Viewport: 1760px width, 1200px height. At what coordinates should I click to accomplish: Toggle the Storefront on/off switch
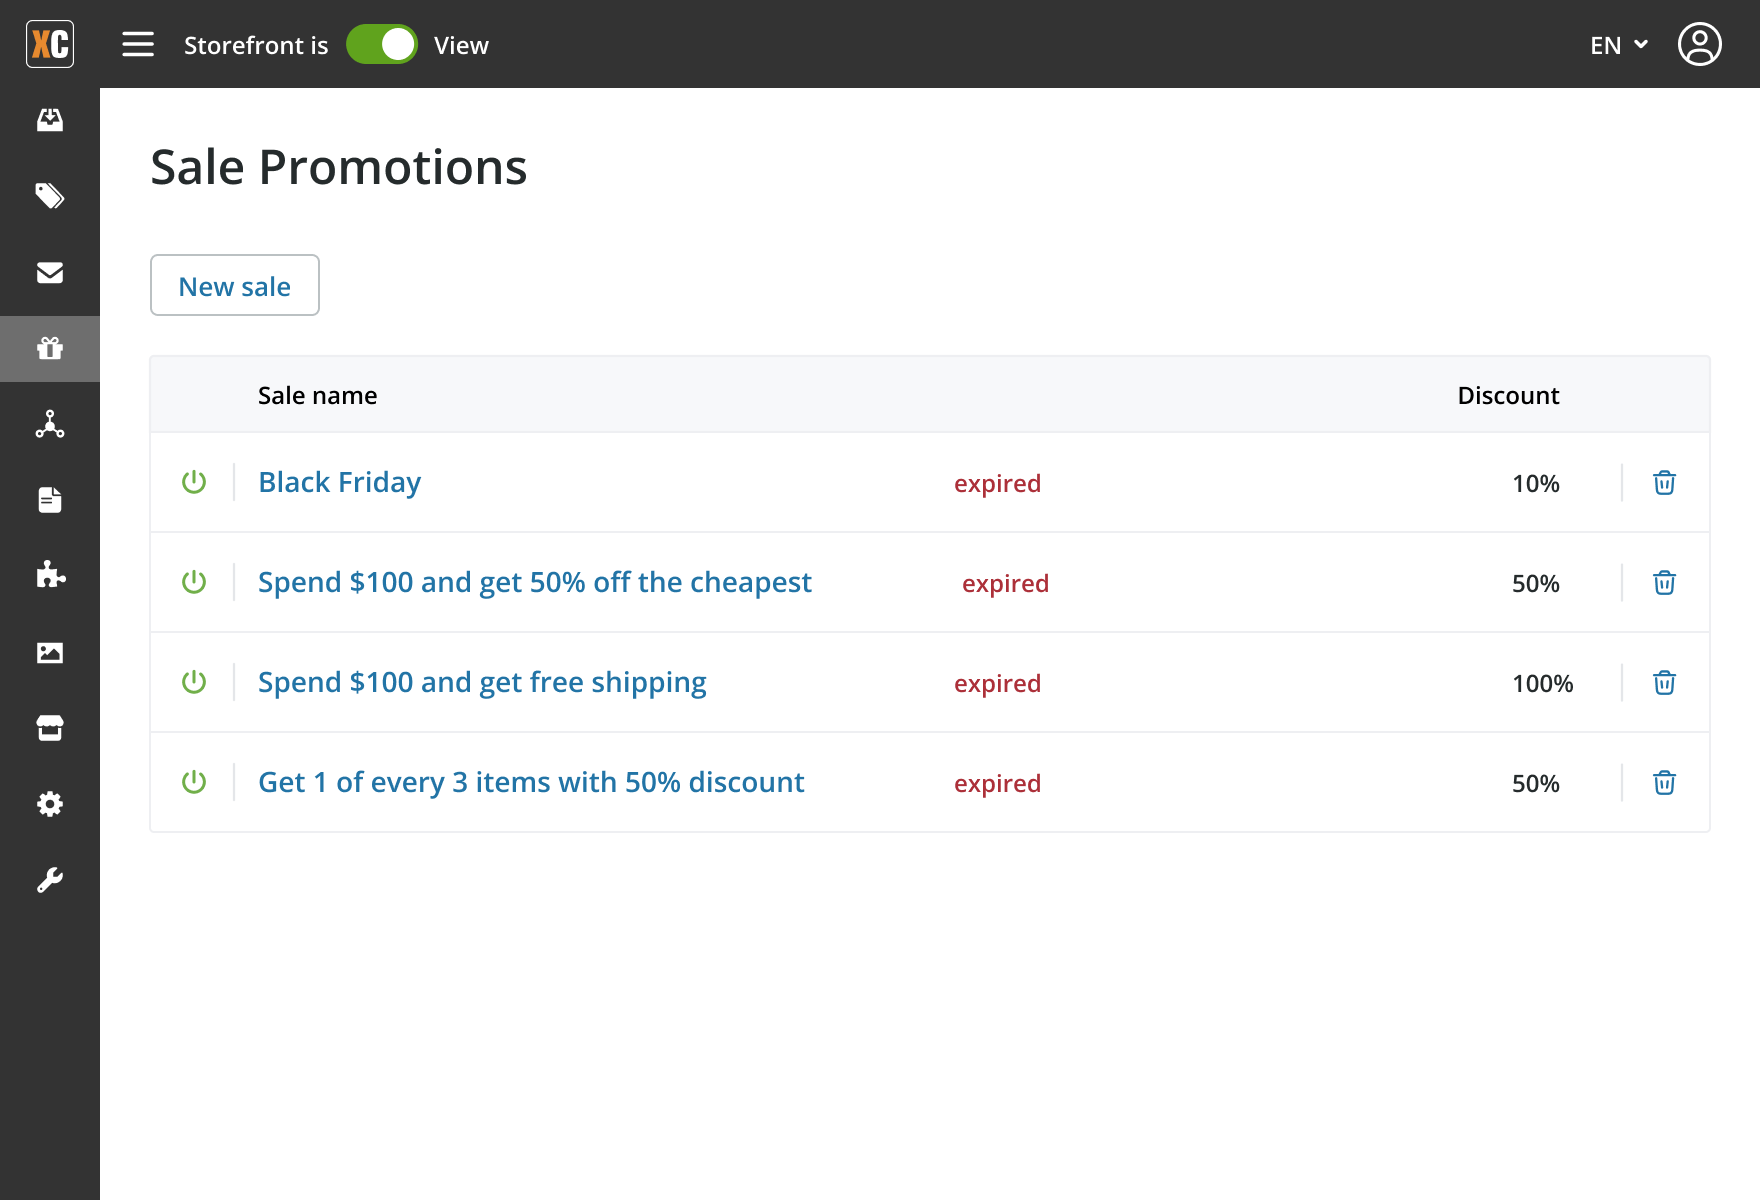click(x=382, y=44)
